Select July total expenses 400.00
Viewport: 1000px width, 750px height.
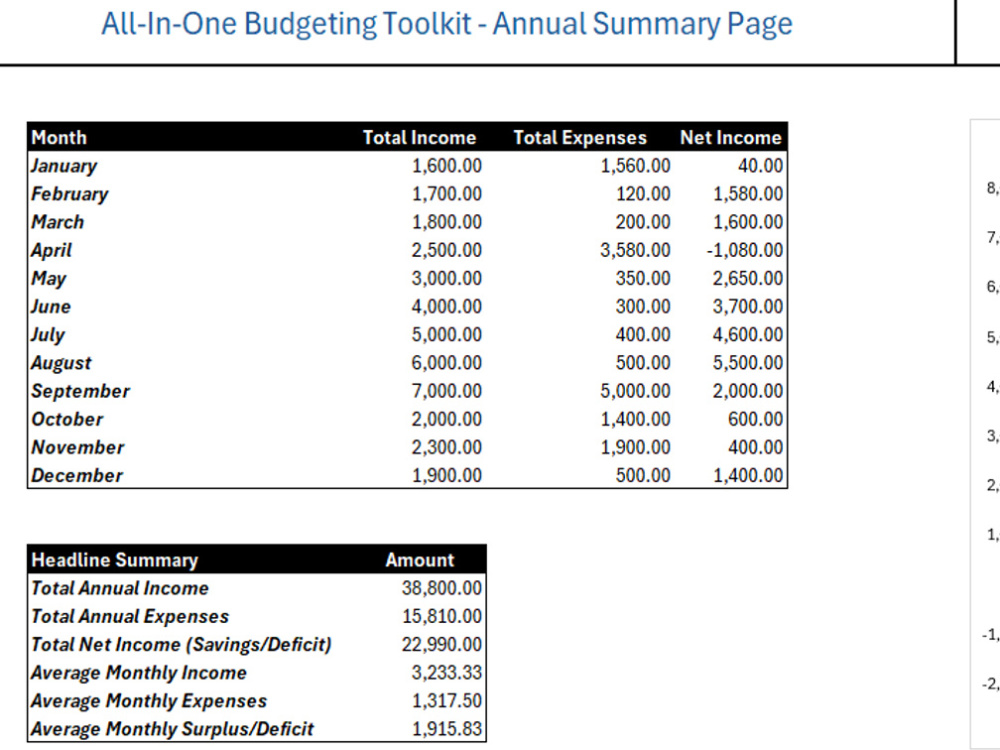pyautogui.click(x=643, y=334)
